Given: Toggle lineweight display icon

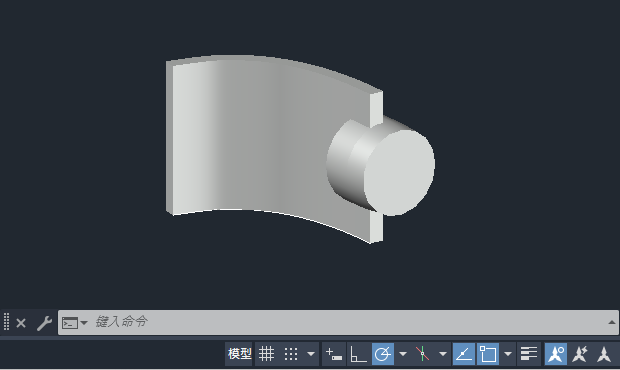Looking at the screenshot, I should tap(529, 354).
